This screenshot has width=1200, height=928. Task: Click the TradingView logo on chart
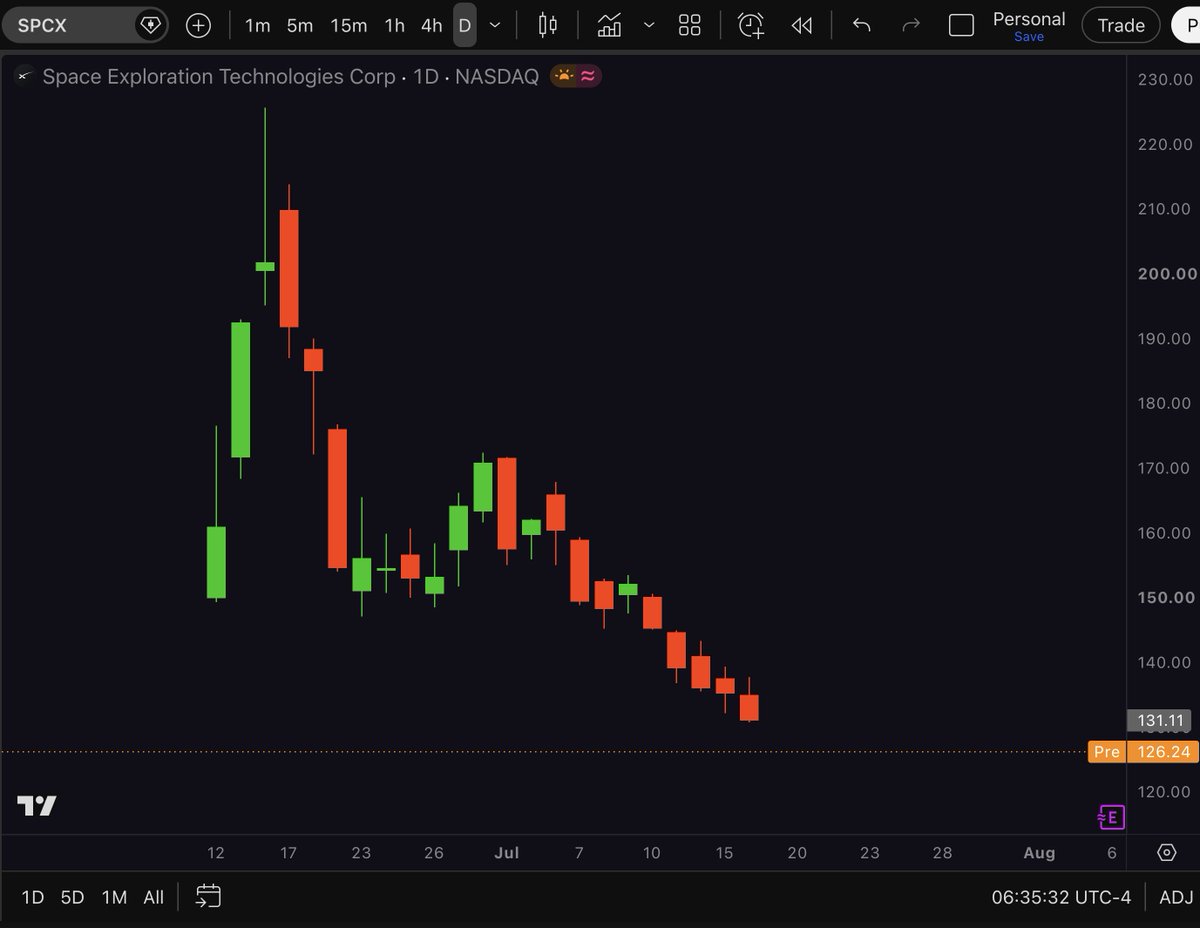(37, 806)
